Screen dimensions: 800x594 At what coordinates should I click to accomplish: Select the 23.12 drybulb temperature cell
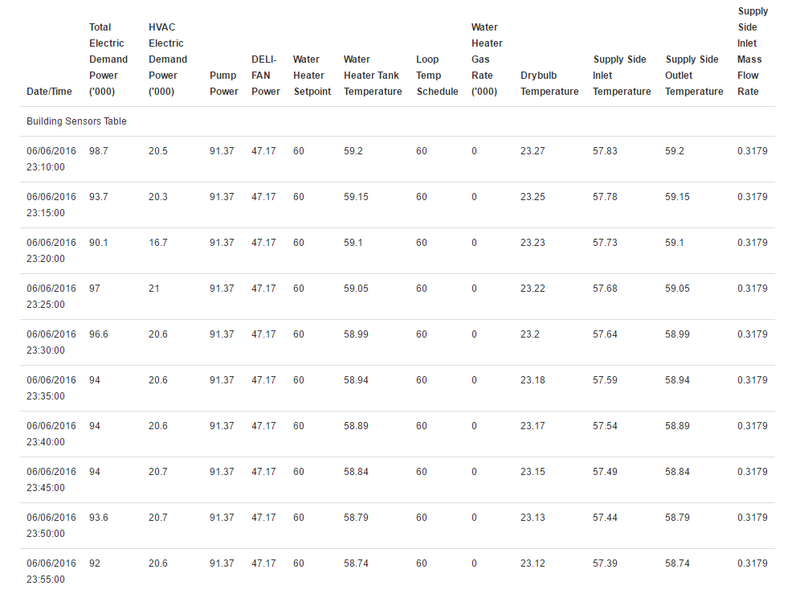coord(533,563)
